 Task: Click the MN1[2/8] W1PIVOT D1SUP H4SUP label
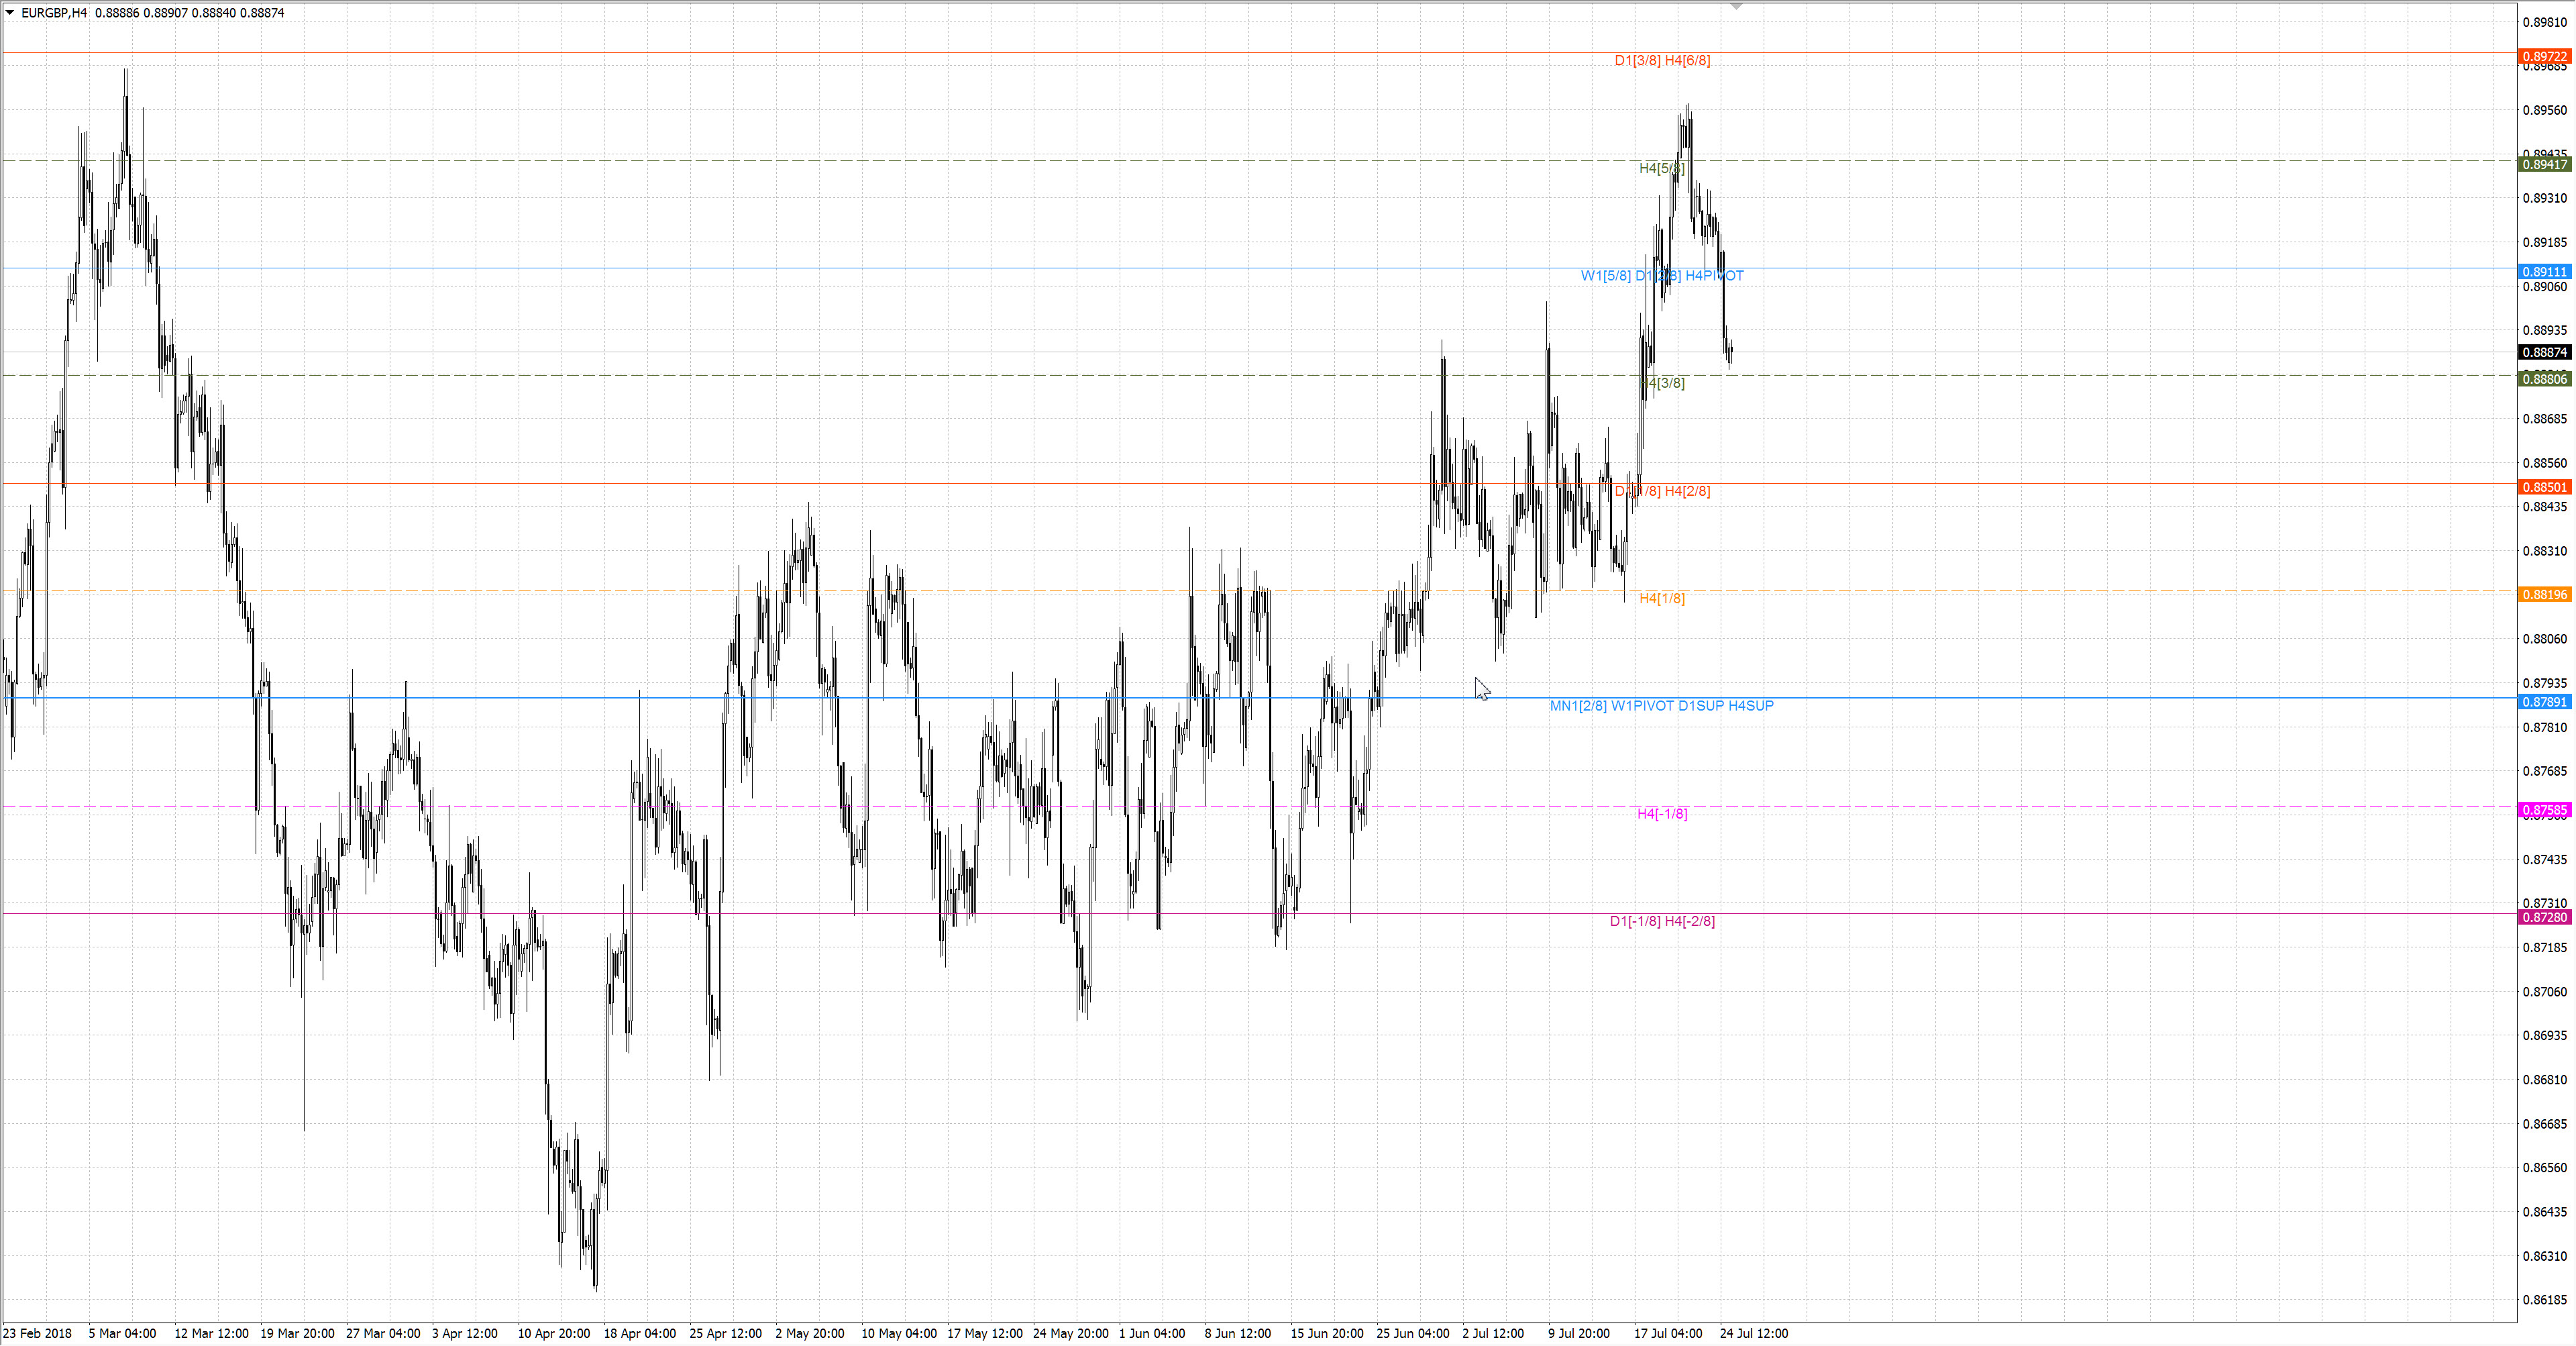[1661, 706]
